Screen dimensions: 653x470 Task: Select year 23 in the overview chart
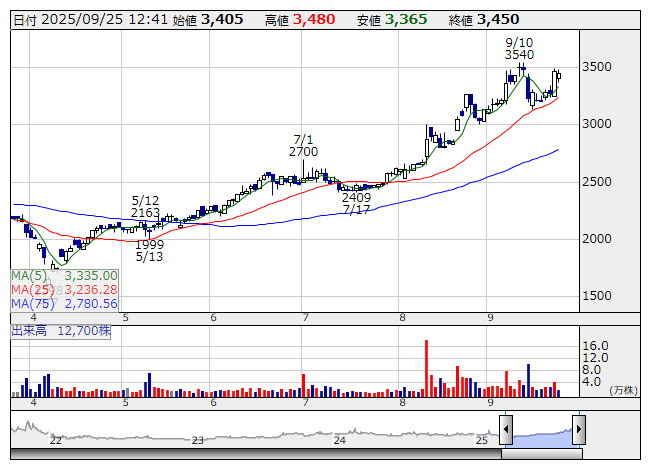(x=198, y=440)
